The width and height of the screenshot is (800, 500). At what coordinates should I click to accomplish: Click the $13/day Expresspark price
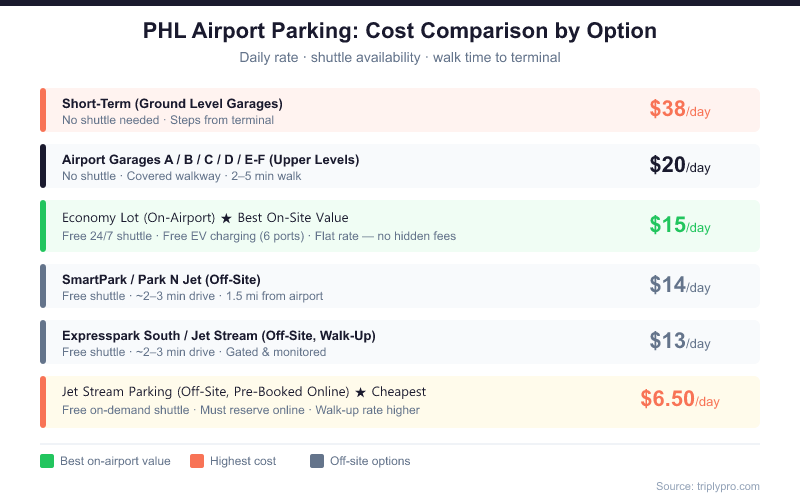pyautogui.click(x=680, y=342)
